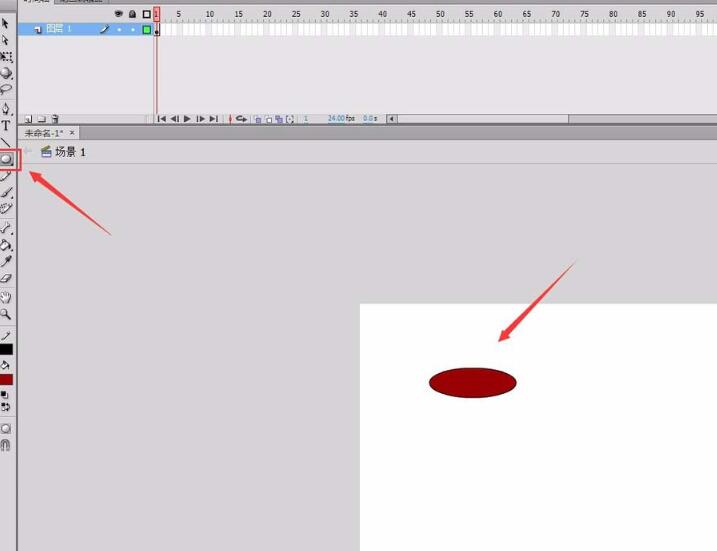Screen dimensions: 717x551
Task: Toggle outline view on layer 1 green square
Action: coord(146,30)
